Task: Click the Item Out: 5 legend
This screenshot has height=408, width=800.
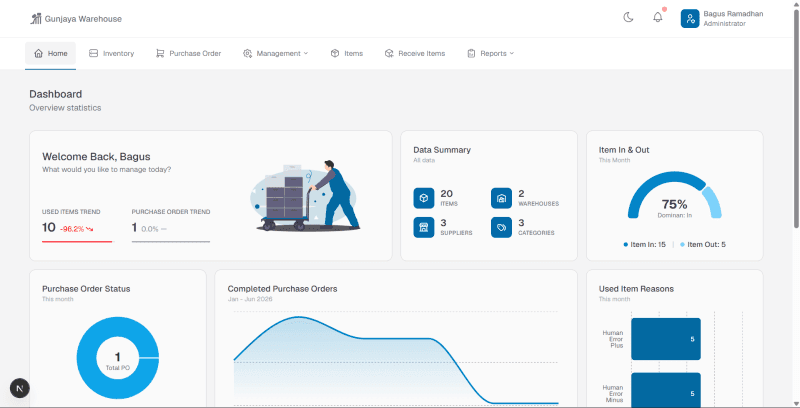Action: tap(703, 244)
